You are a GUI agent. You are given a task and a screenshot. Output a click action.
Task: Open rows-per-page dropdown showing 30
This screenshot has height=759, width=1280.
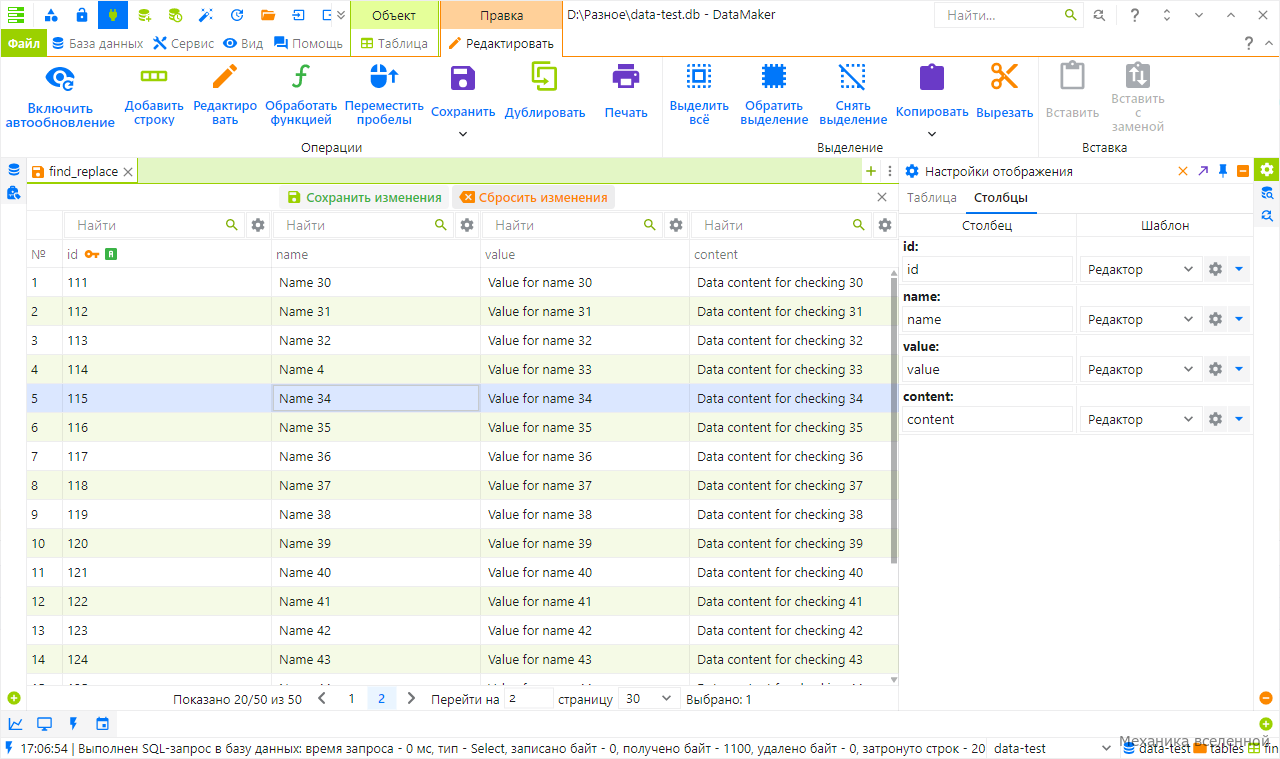[649, 699]
